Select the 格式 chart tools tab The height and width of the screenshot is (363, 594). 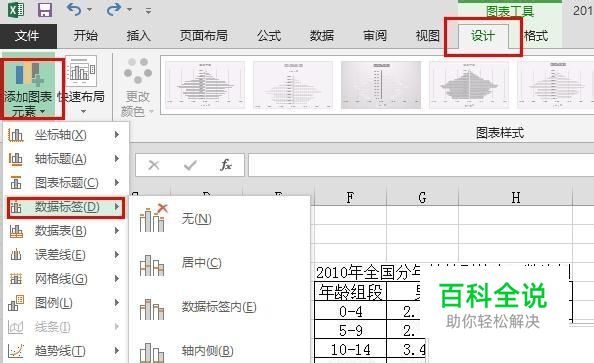pyautogui.click(x=536, y=36)
